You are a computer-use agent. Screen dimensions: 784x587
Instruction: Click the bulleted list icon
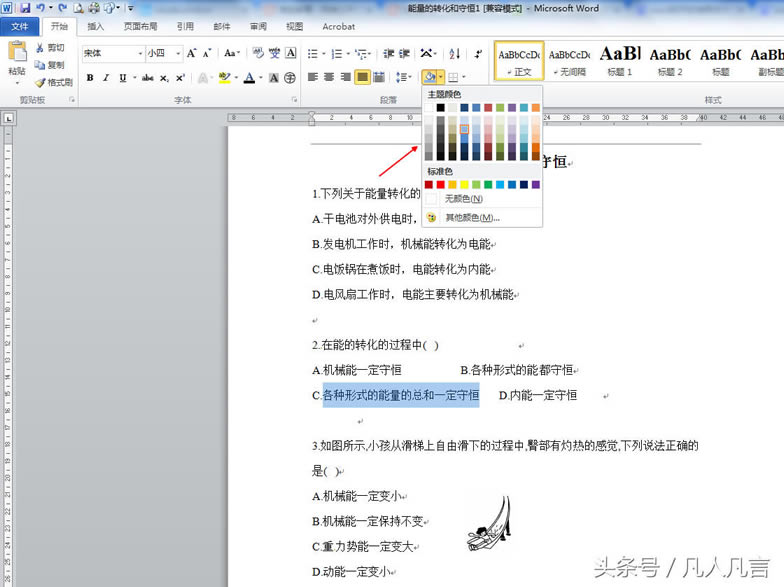tap(312, 53)
